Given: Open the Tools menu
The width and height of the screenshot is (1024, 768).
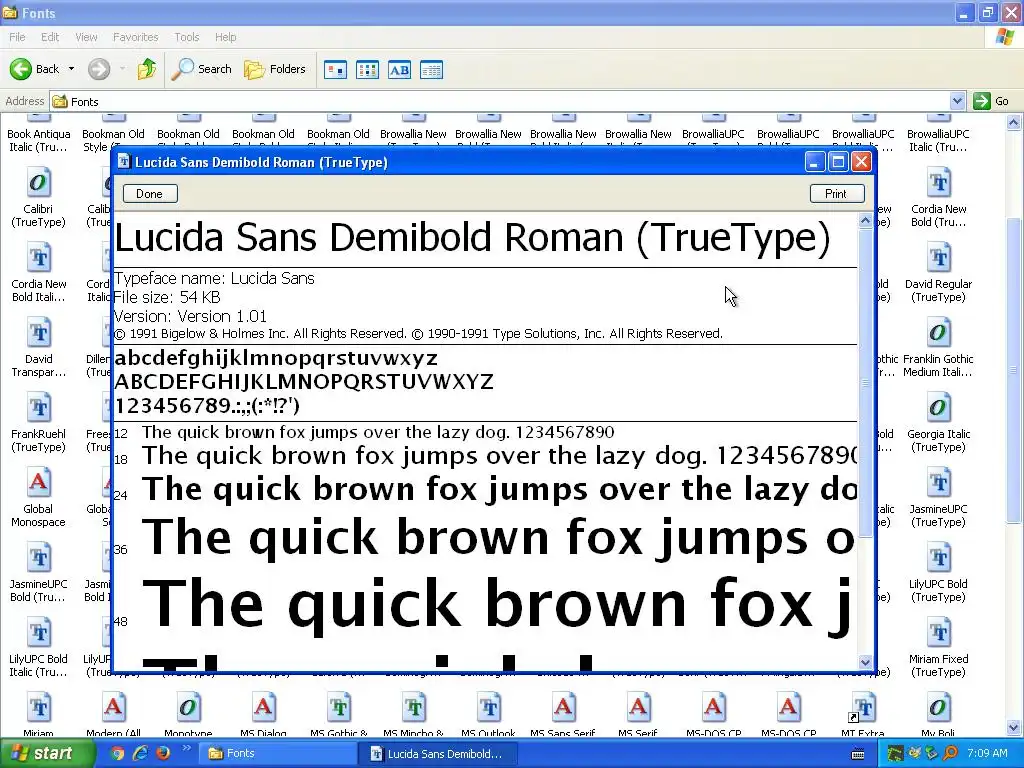Looking at the screenshot, I should pyautogui.click(x=187, y=37).
